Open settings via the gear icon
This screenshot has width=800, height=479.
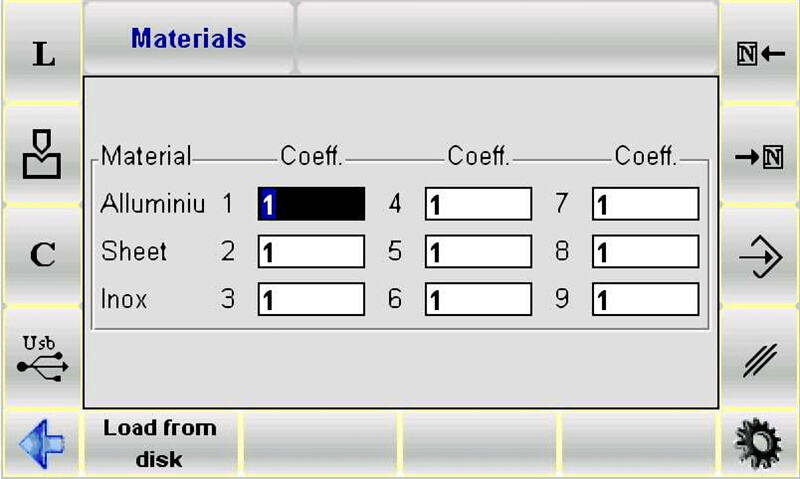point(759,442)
